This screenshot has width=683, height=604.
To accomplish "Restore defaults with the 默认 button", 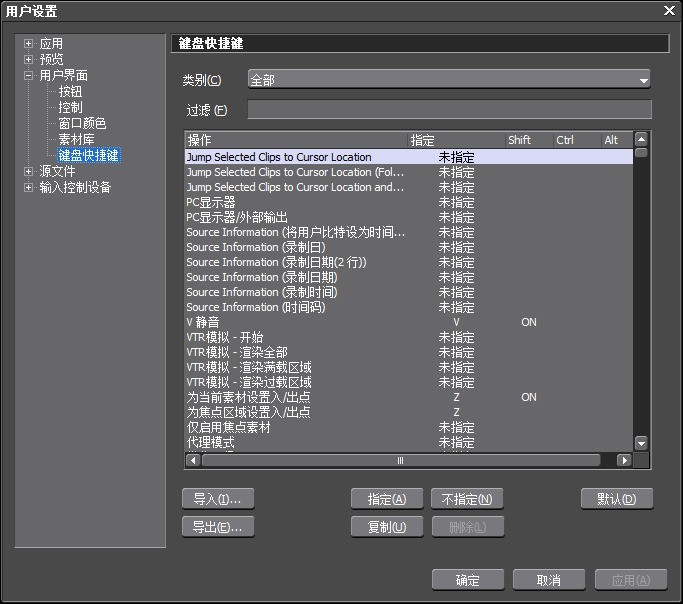I will point(616,499).
